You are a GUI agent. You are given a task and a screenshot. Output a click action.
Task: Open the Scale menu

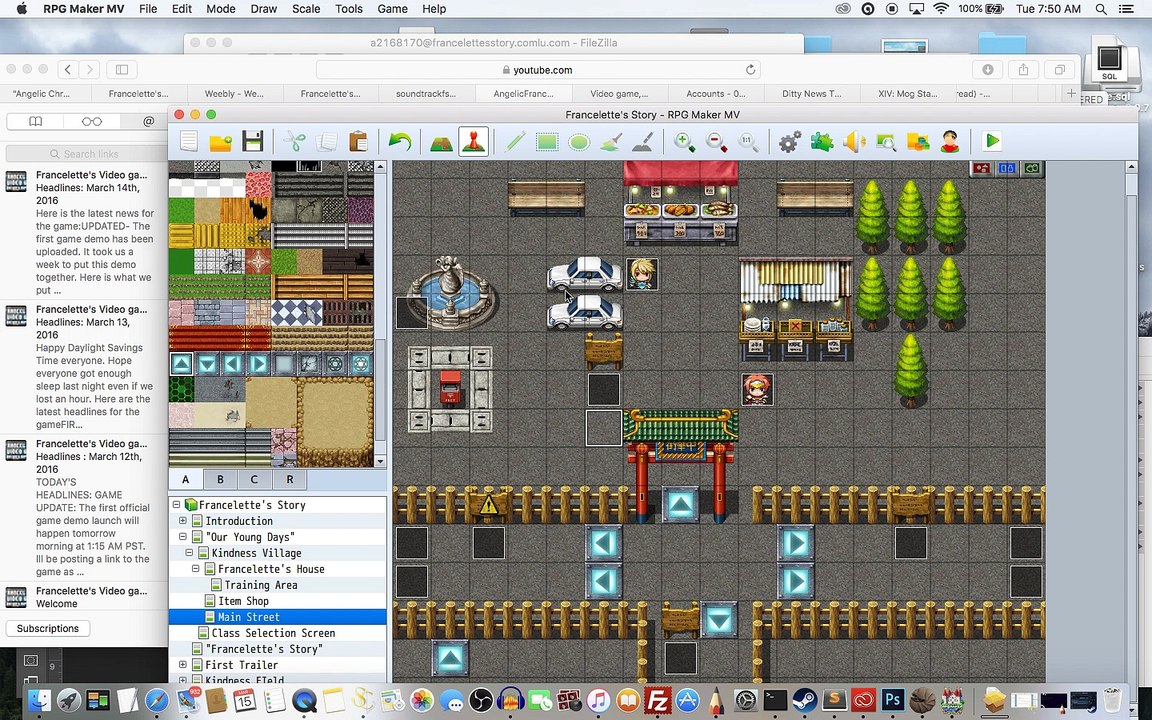coord(306,9)
